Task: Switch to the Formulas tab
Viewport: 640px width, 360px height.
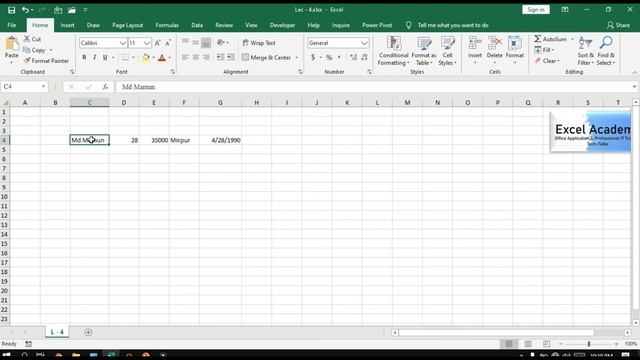Action: coord(167,25)
